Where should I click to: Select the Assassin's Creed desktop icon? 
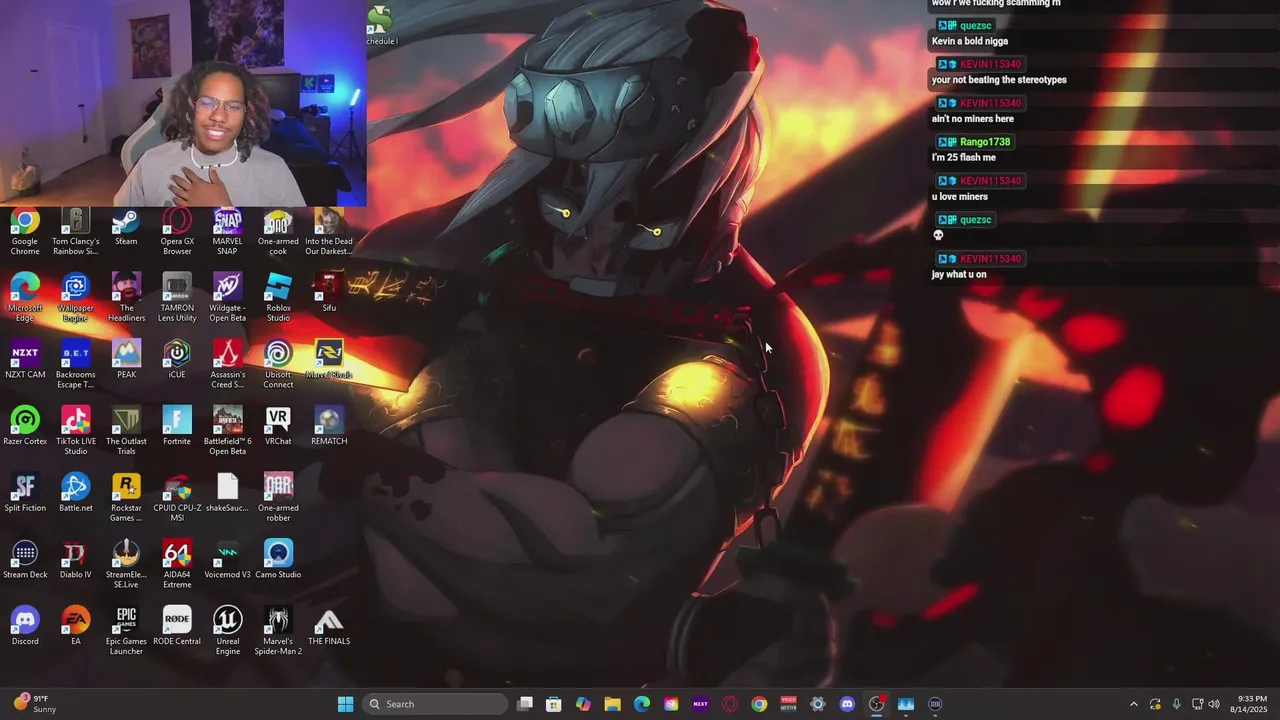(x=228, y=366)
